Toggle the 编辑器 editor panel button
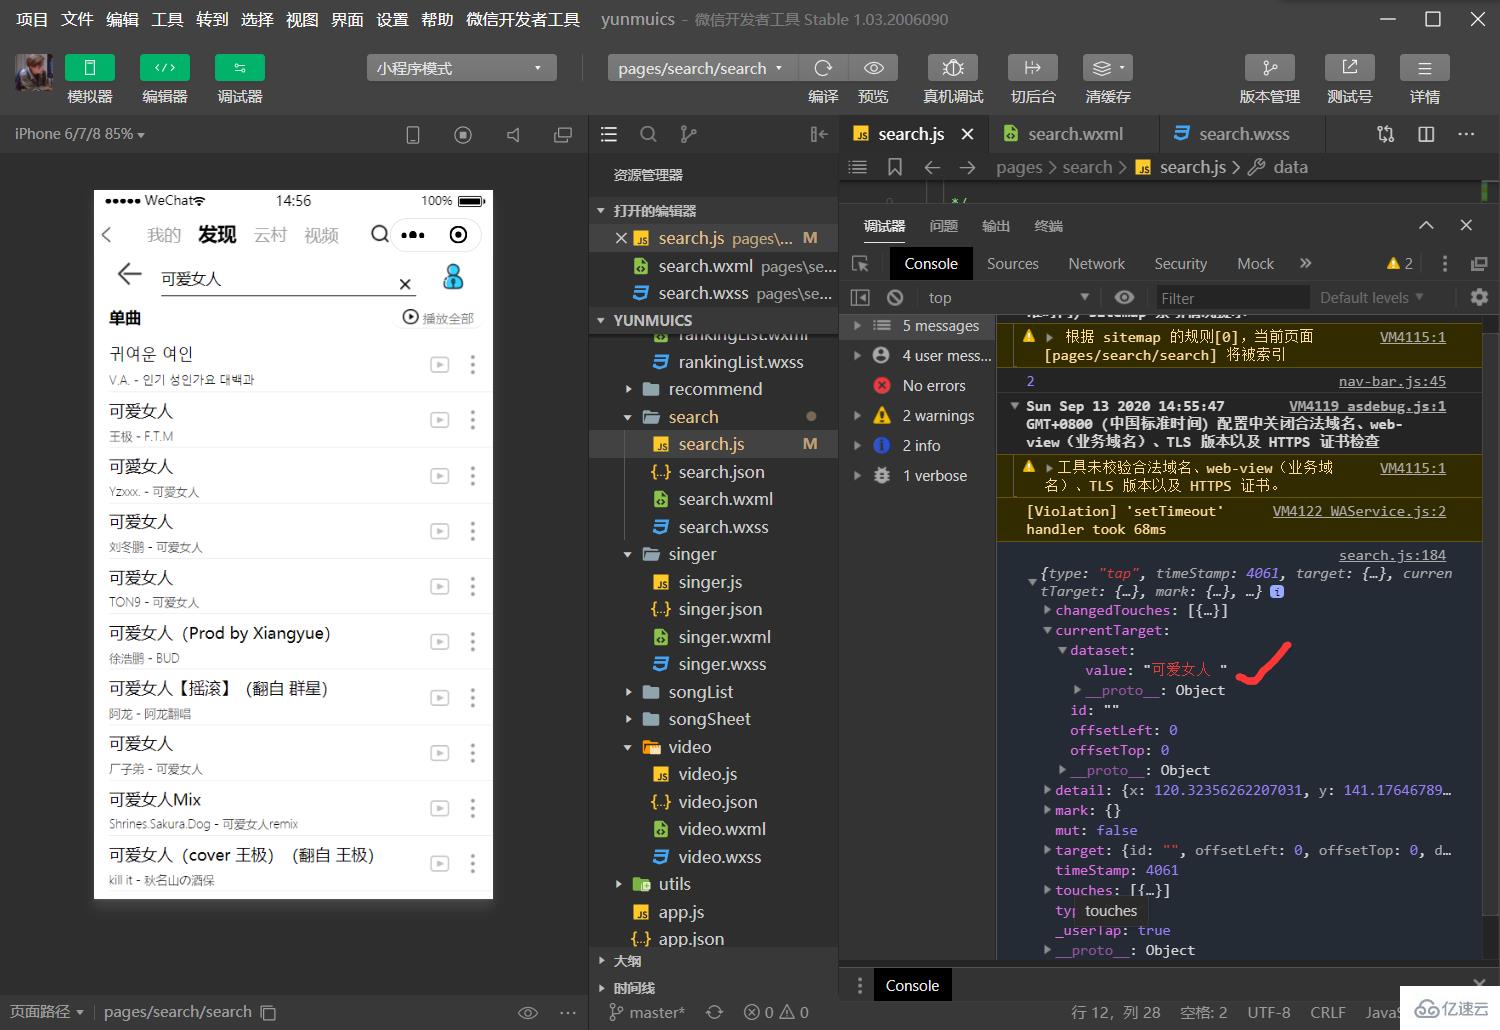 [165, 68]
